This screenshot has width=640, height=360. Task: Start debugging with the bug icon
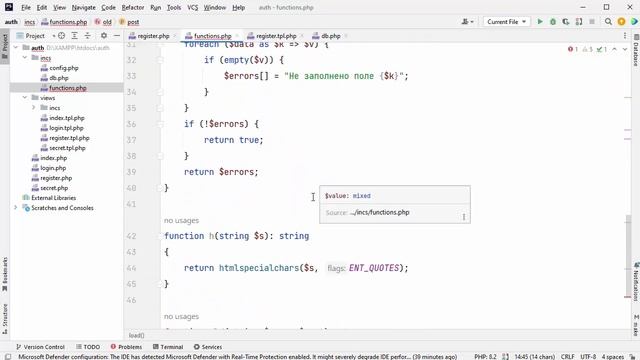click(x=553, y=22)
